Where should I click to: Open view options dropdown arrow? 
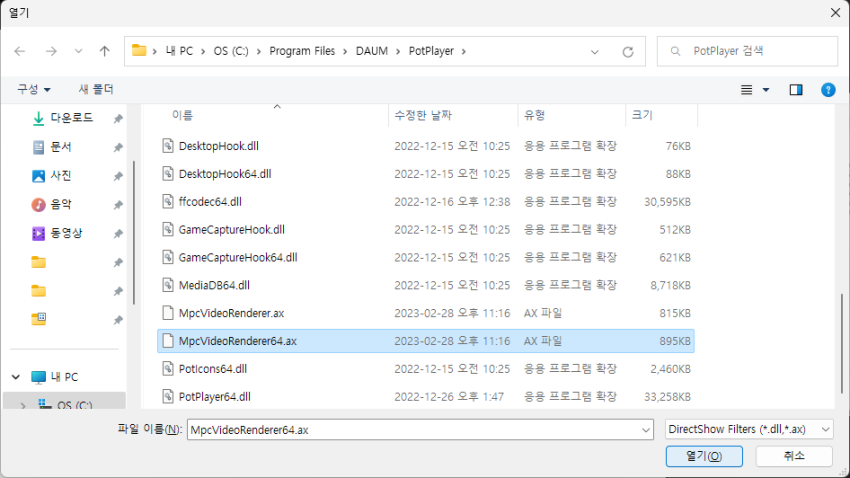coord(766,89)
